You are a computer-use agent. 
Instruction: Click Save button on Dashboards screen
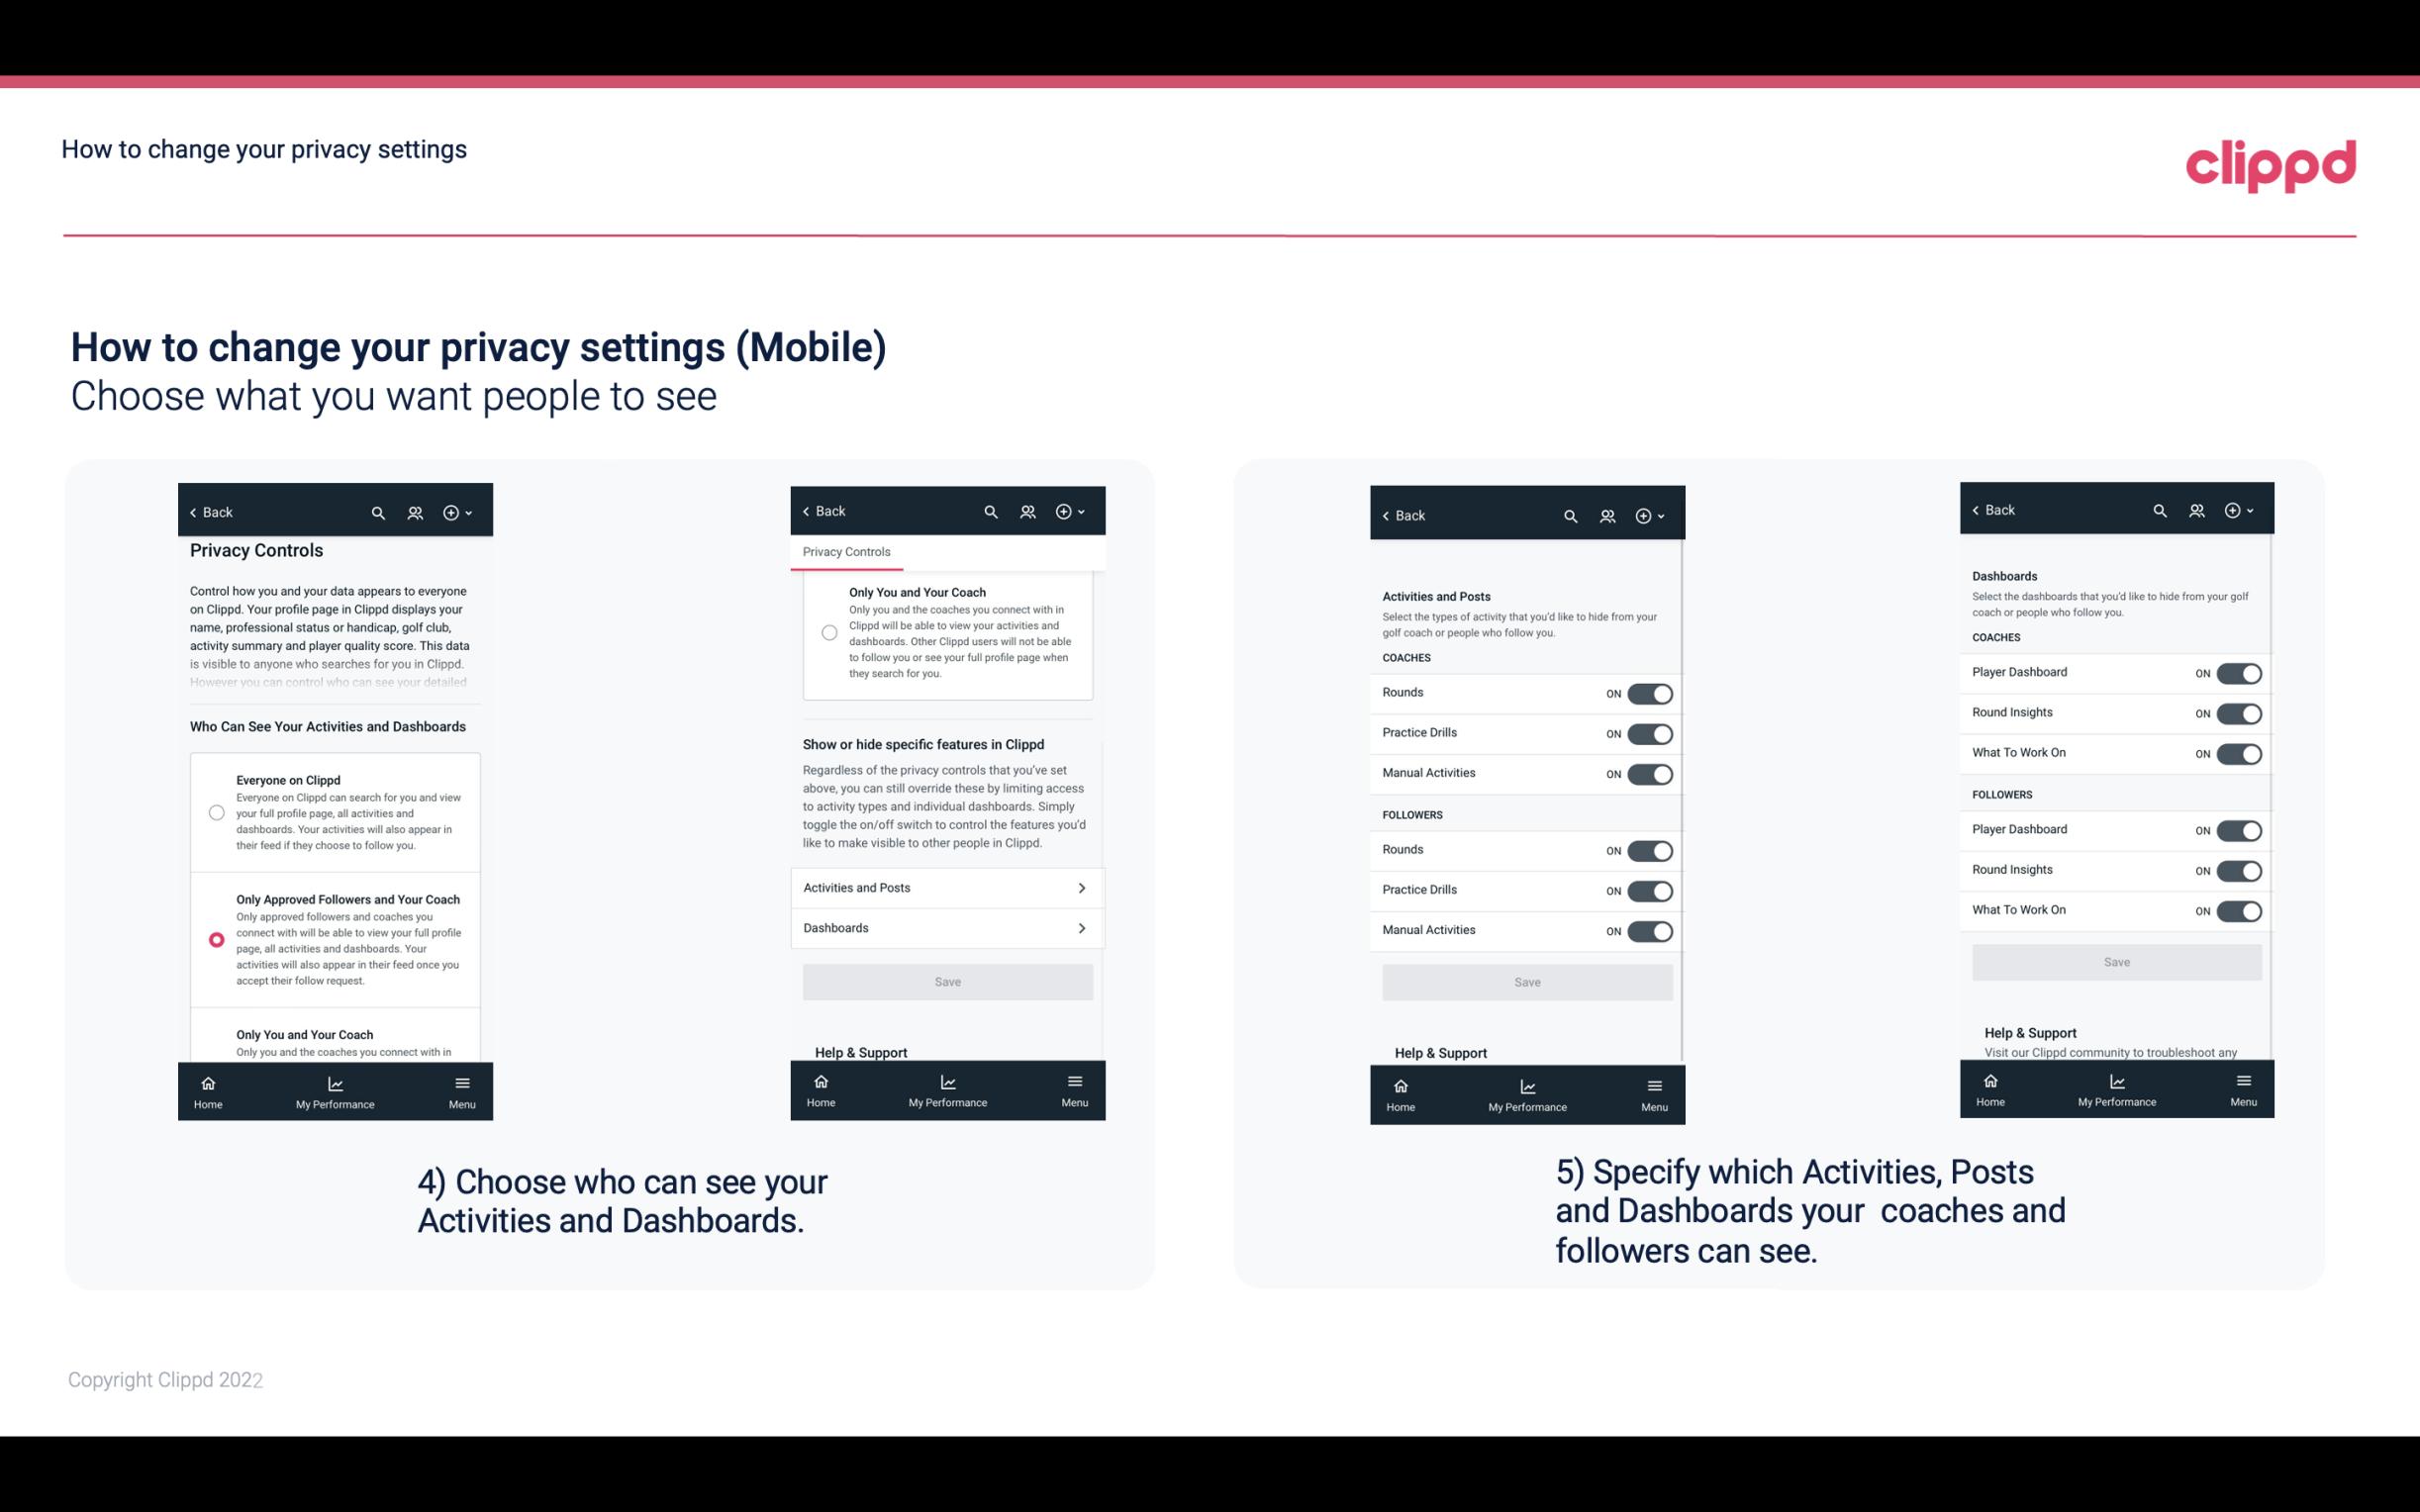2117,962
